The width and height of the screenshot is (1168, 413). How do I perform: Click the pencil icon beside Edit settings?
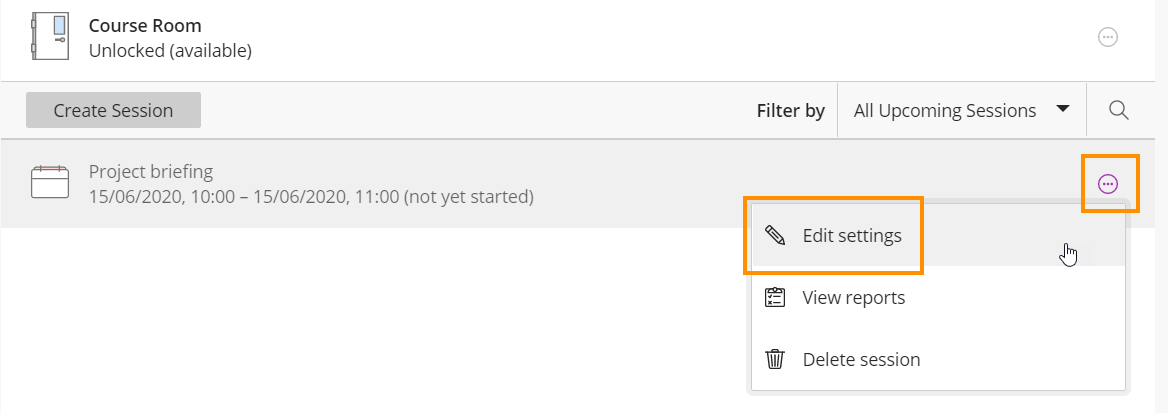pyautogui.click(x=775, y=236)
